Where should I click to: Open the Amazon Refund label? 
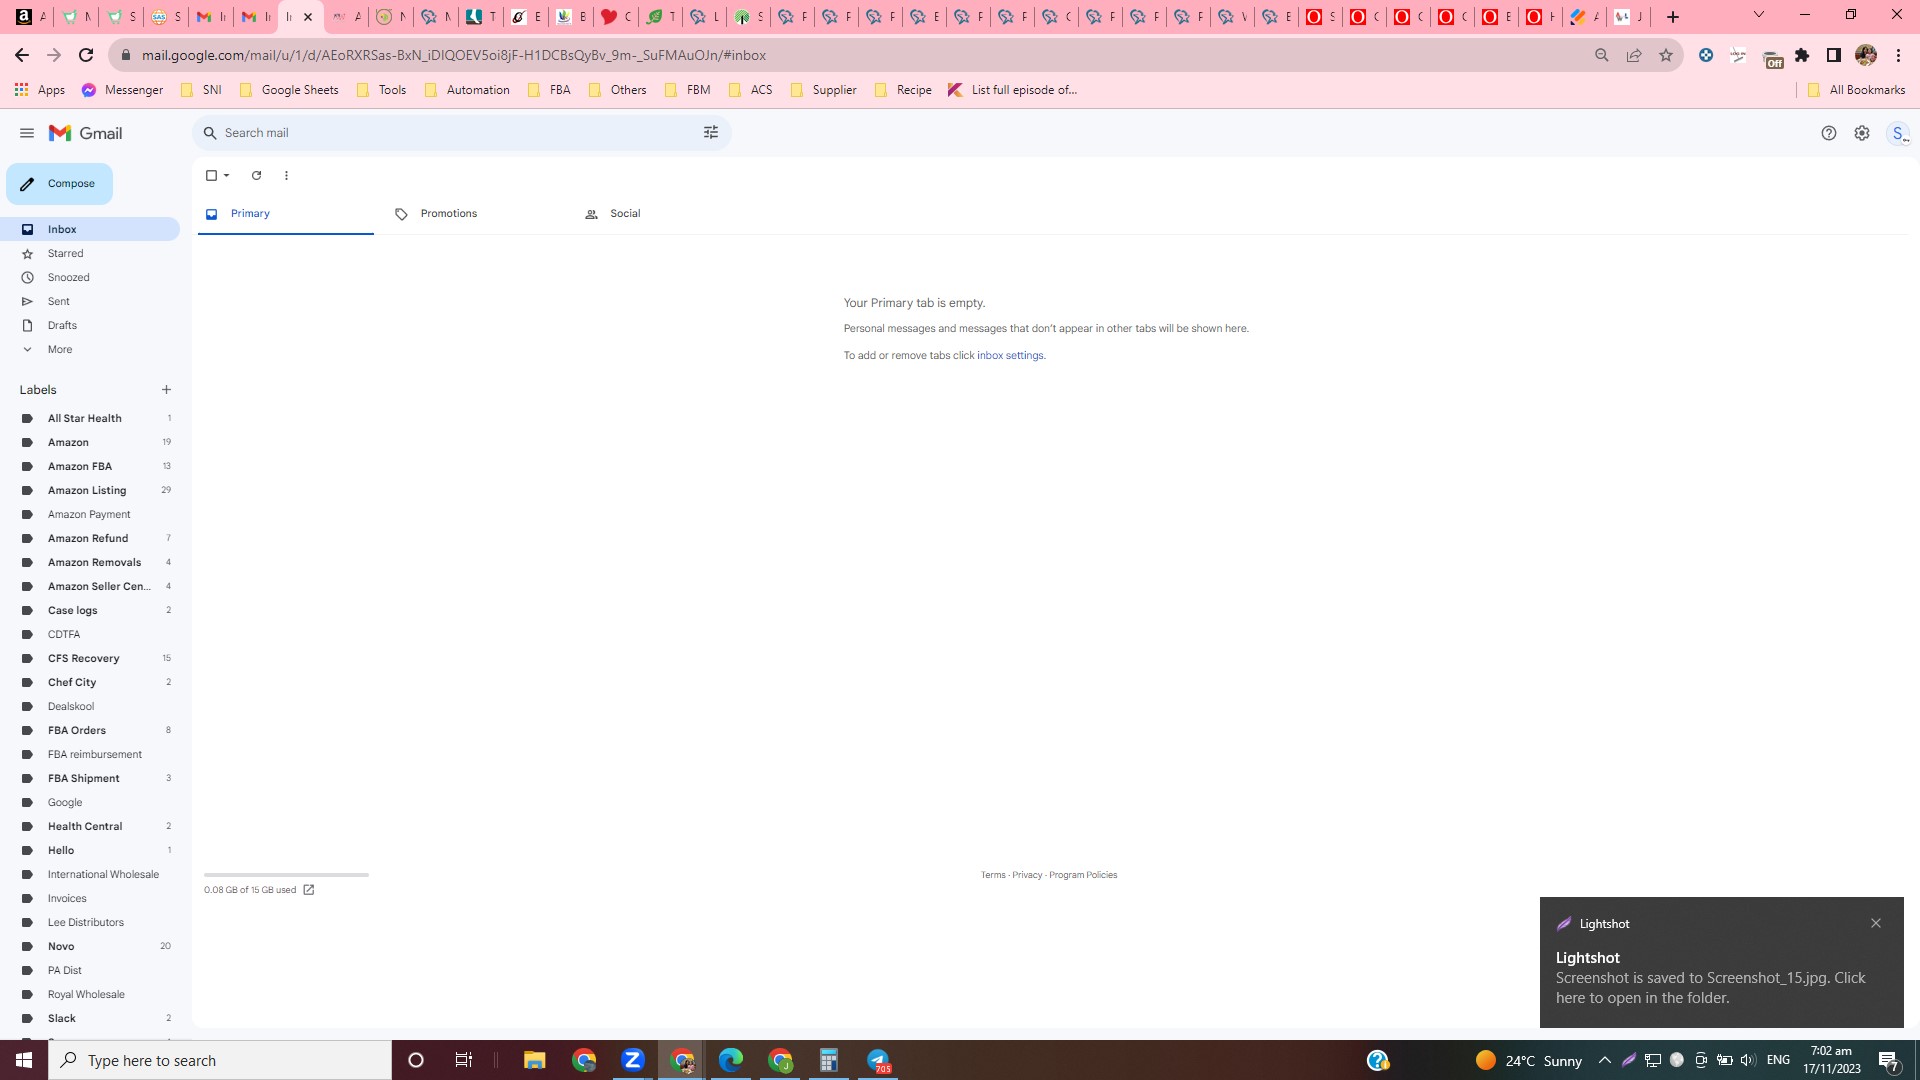90,539
